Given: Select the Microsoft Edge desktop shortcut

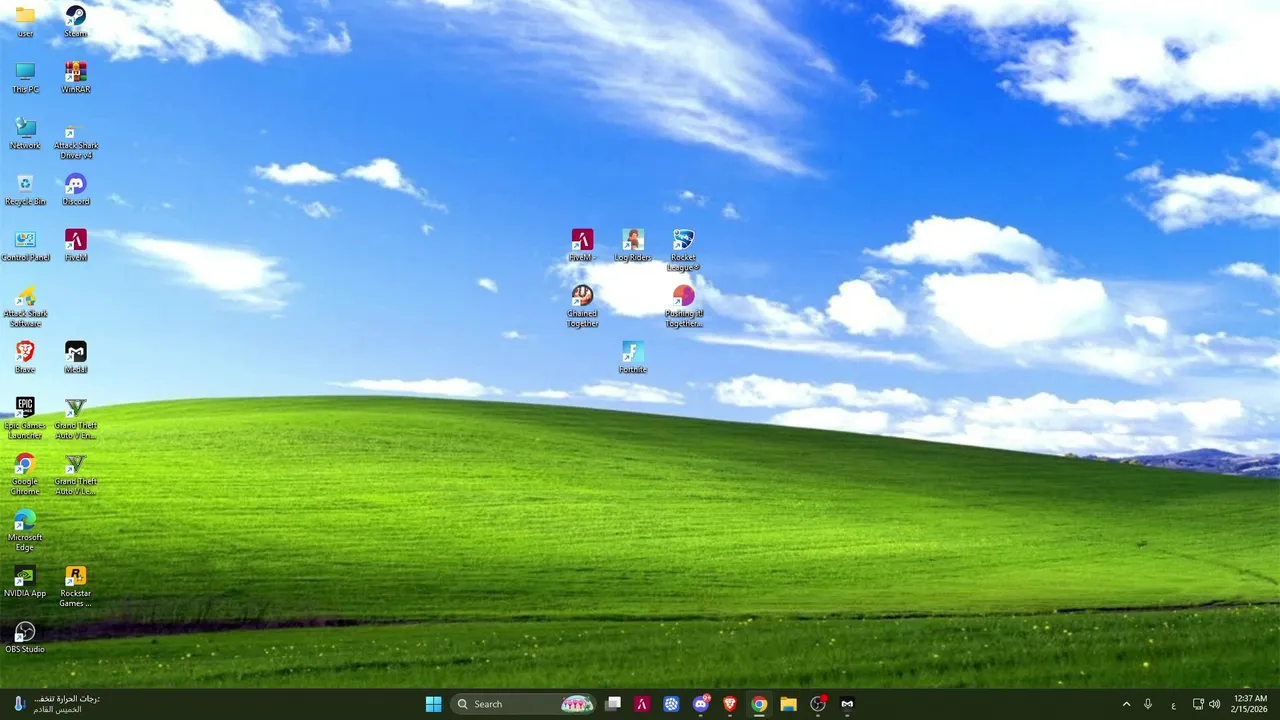Looking at the screenshot, I should [25, 530].
